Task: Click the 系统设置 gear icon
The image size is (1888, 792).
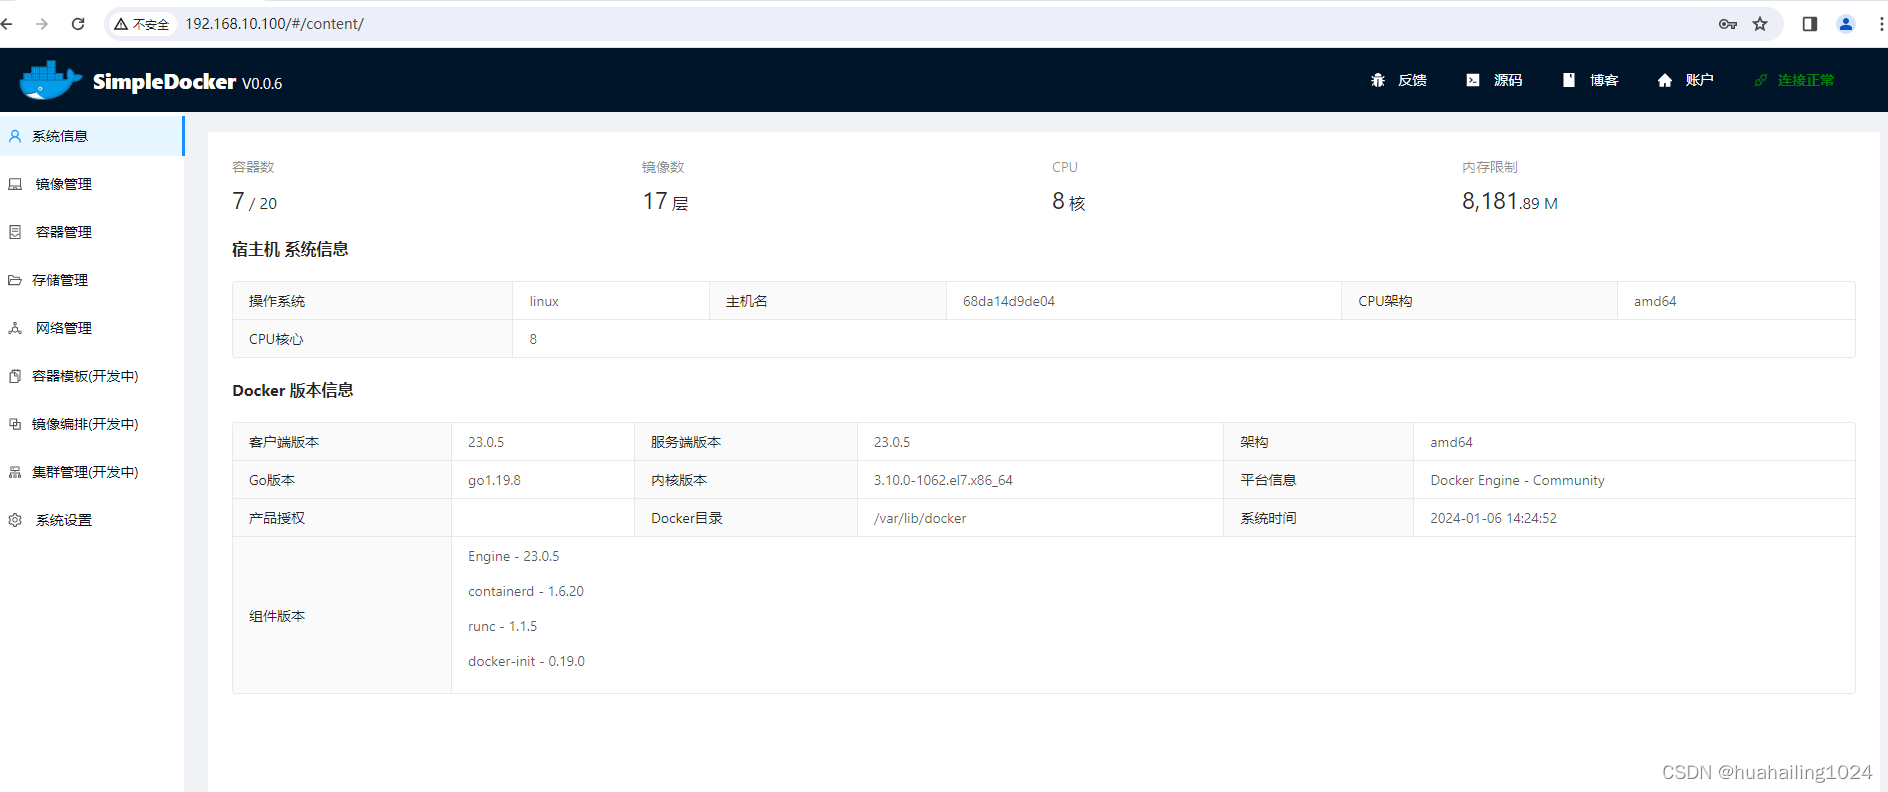Action: coord(15,520)
